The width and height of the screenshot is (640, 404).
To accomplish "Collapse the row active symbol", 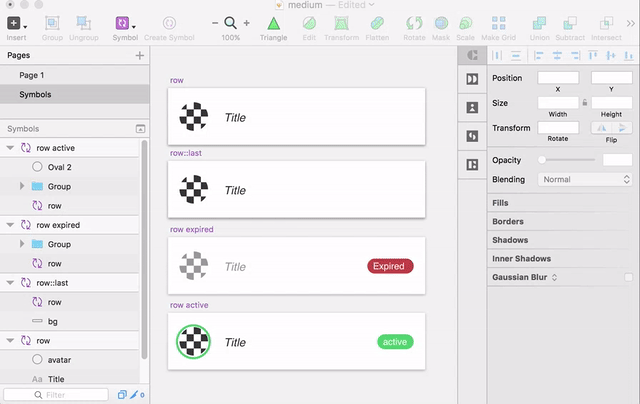I will coord(10,148).
